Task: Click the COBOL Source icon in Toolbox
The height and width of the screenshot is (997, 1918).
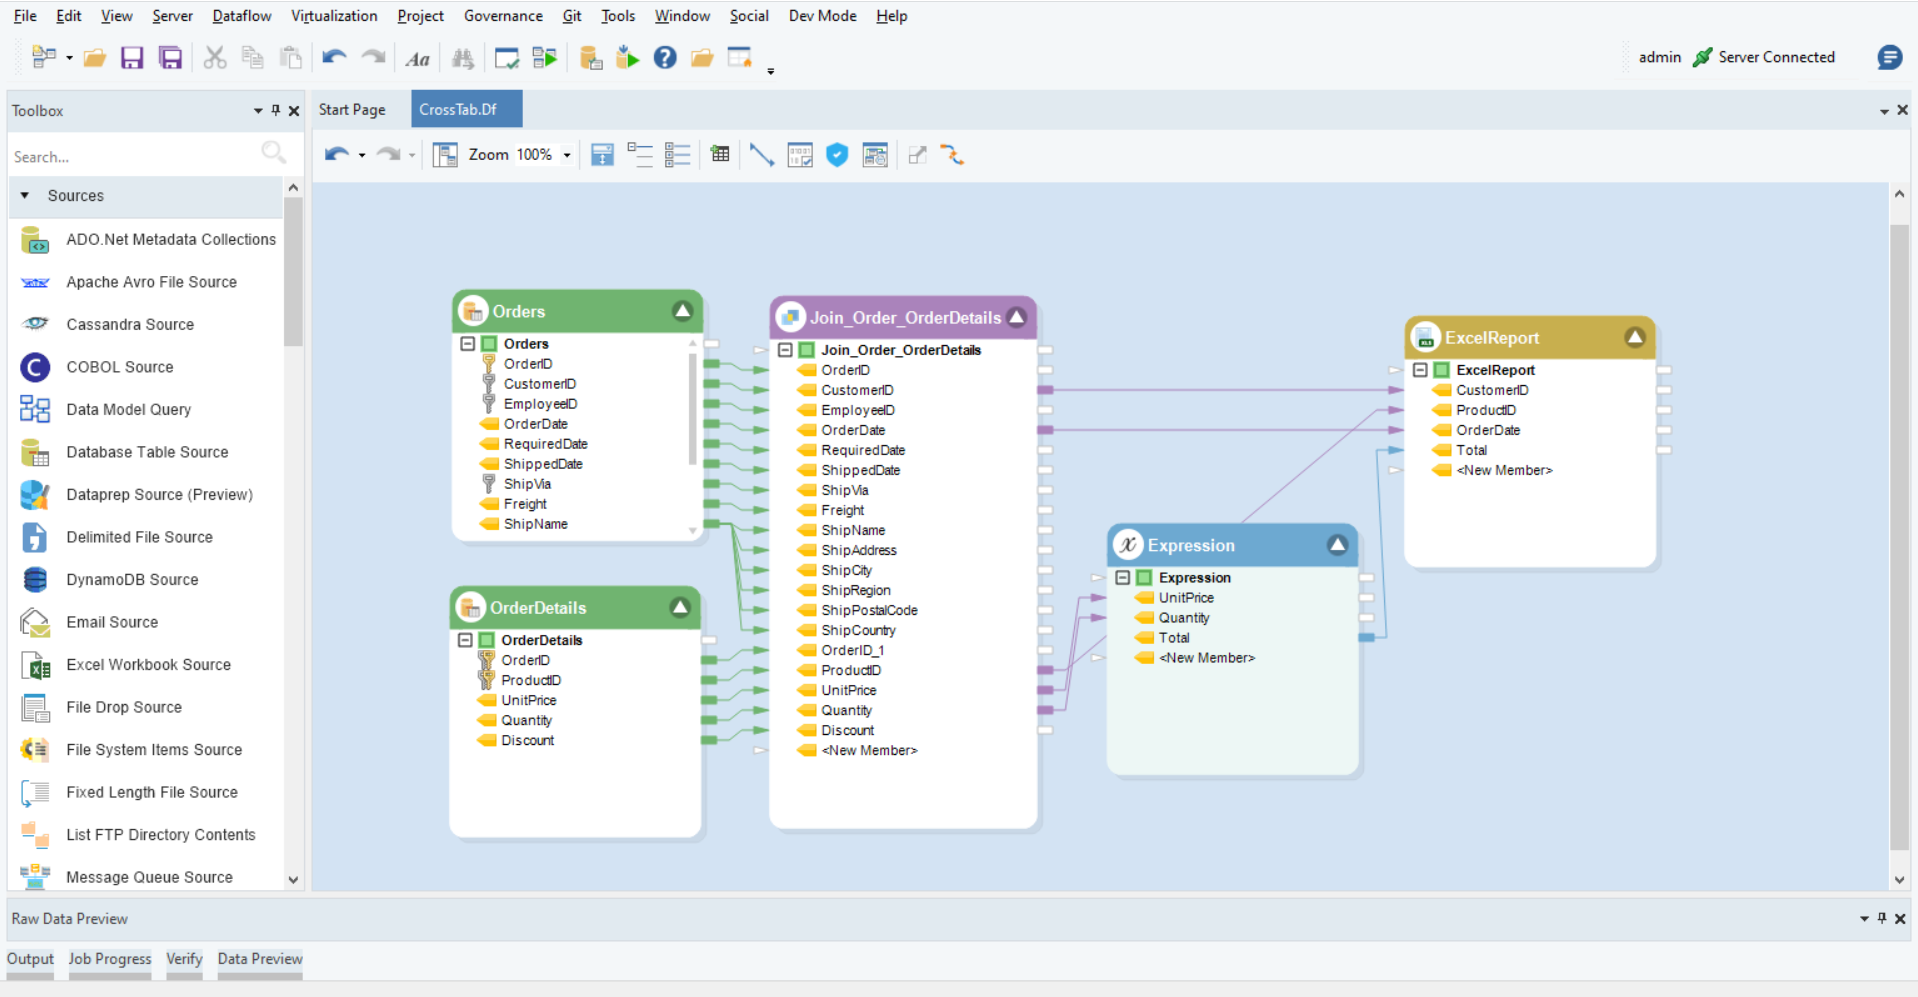Action: (35, 367)
